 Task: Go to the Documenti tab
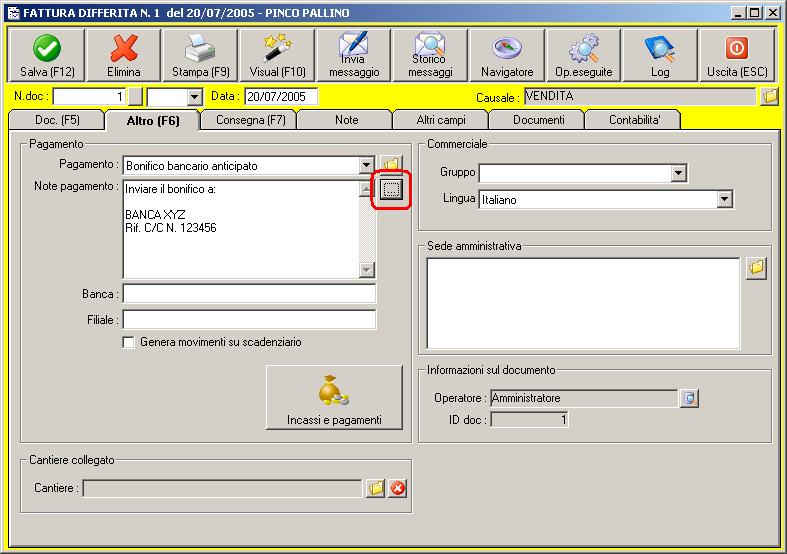tap(539, 120)
